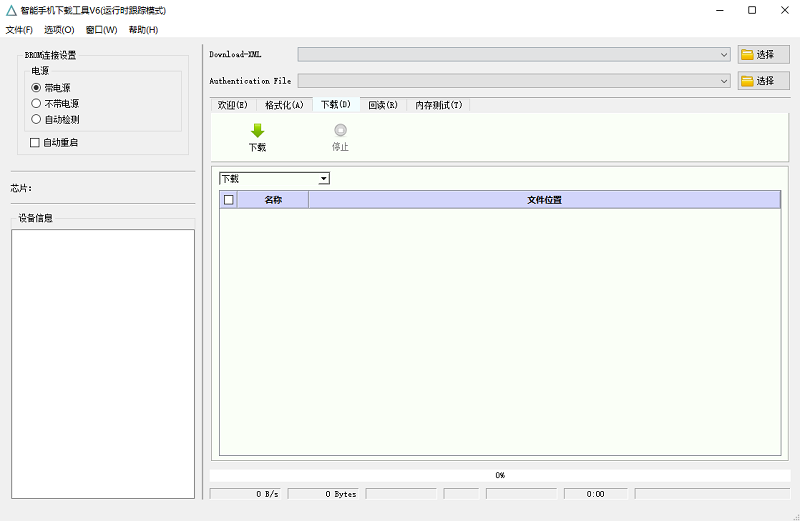The width and height of the screenshot is (800, 521).
Task: Click inside the 设备信息 text box
Action: (x=103, y=364)
